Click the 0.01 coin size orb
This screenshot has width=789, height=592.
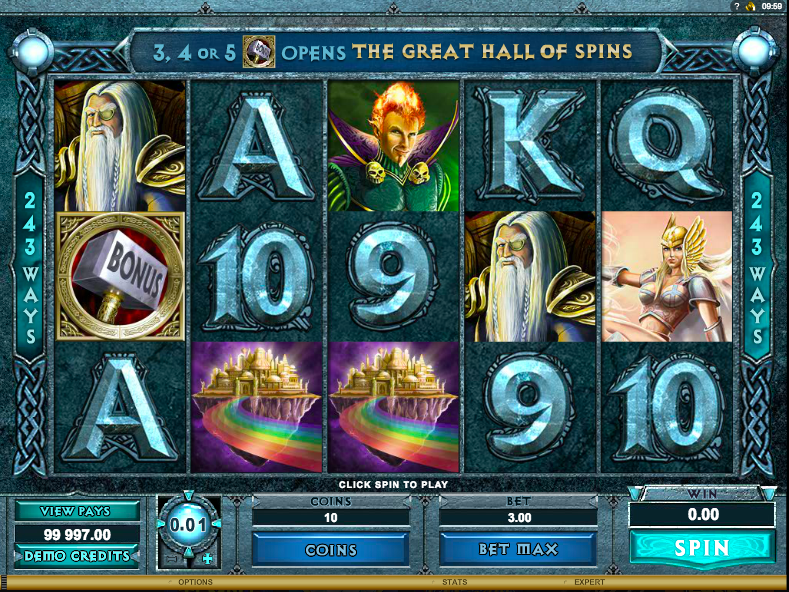click(x=188, y=526)
